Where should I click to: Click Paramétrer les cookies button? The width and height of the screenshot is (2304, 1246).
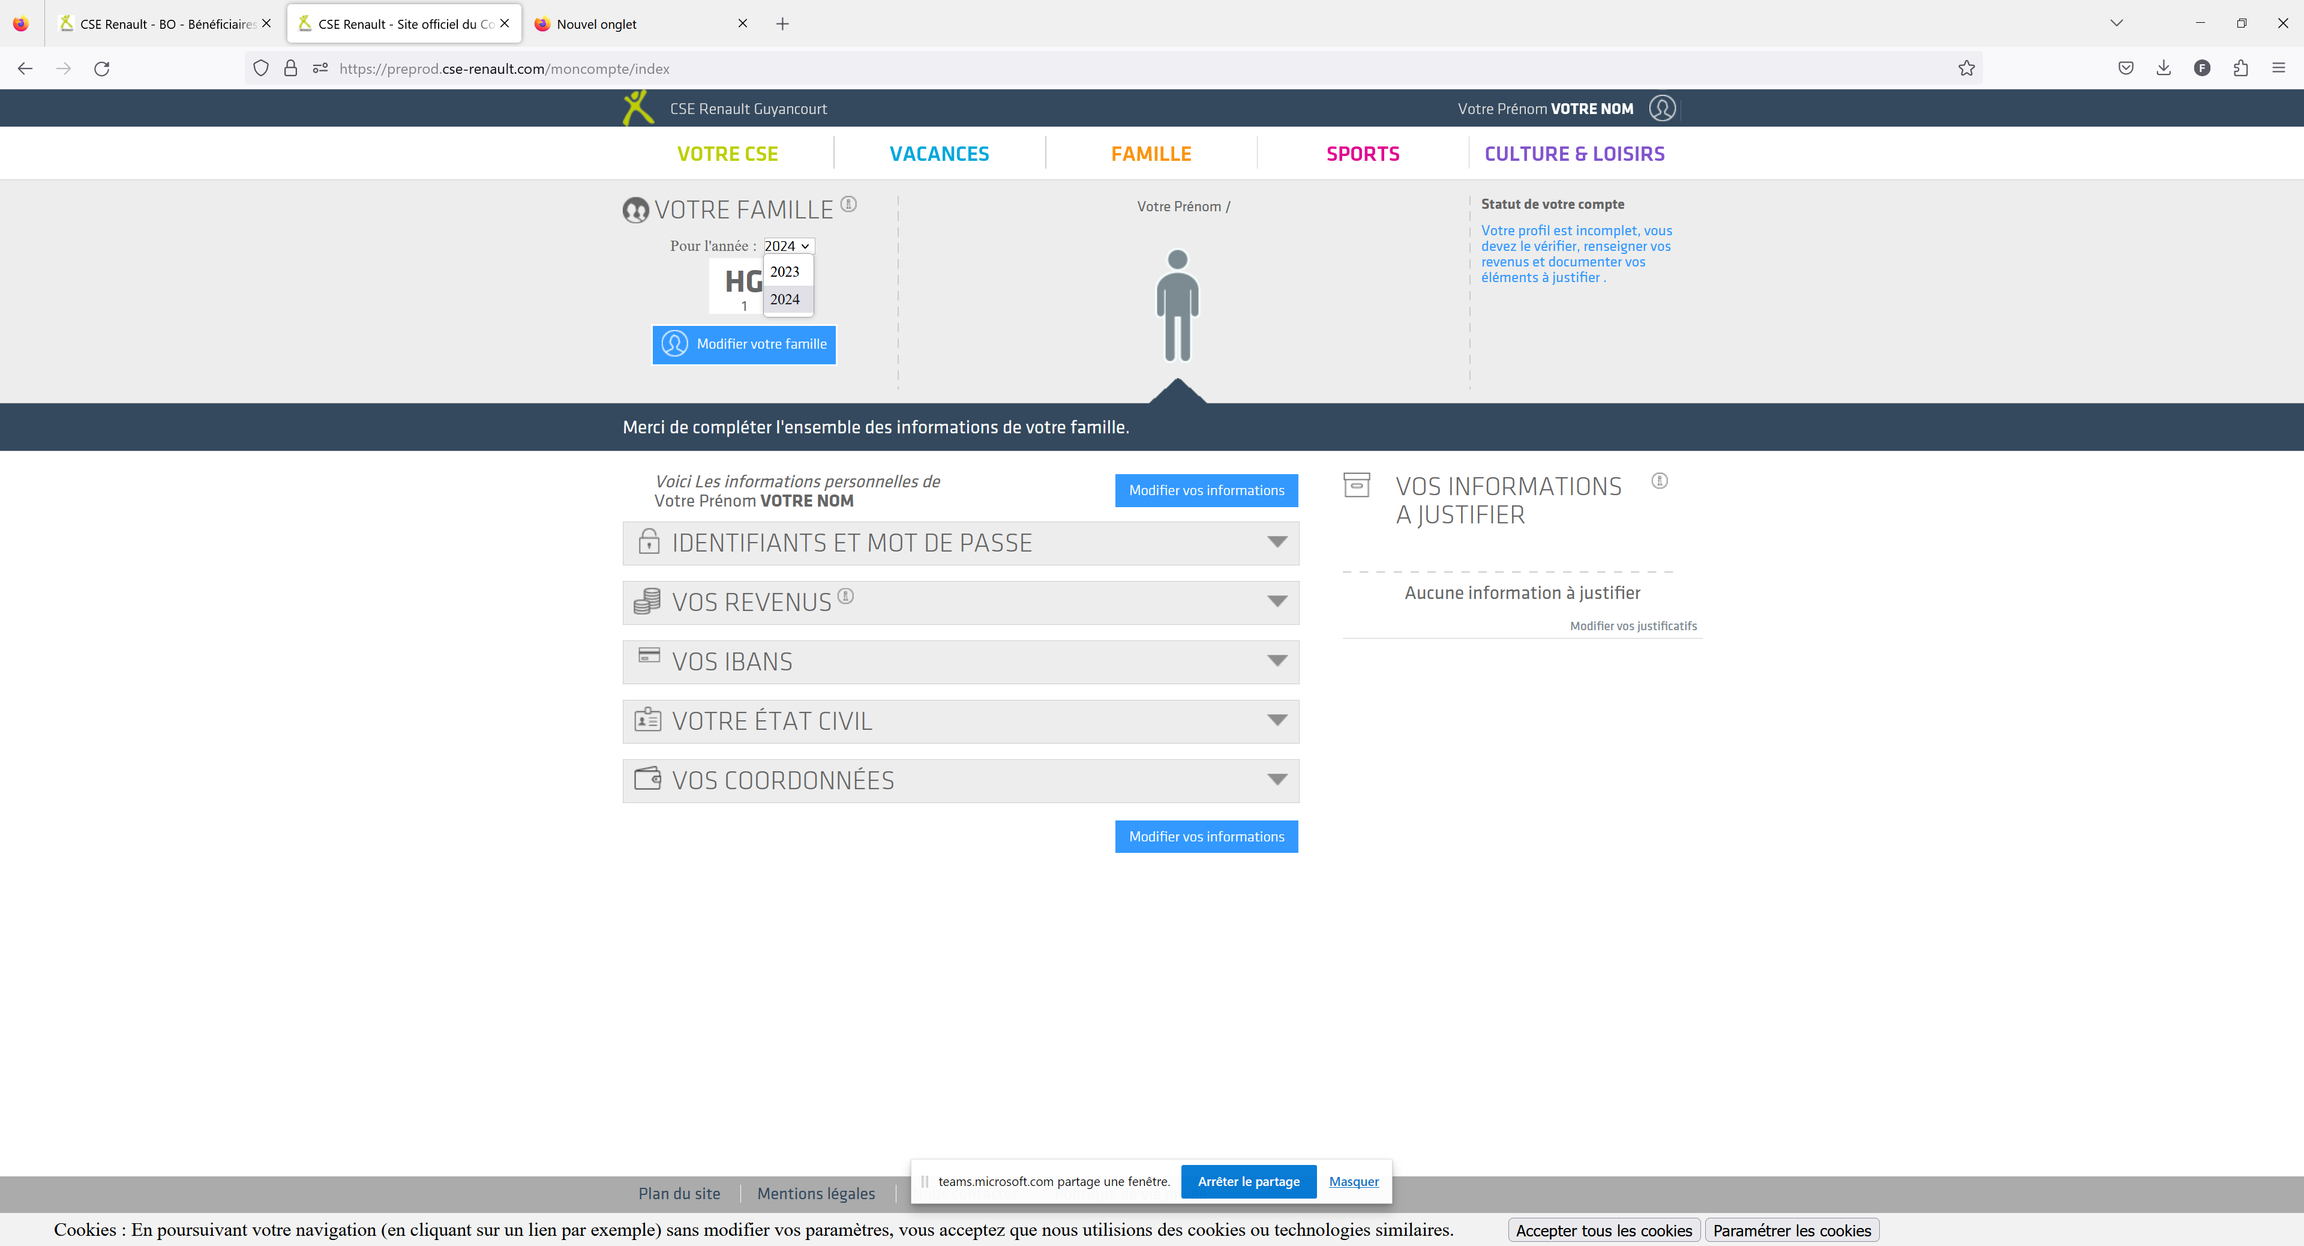pos(1792,1231)
